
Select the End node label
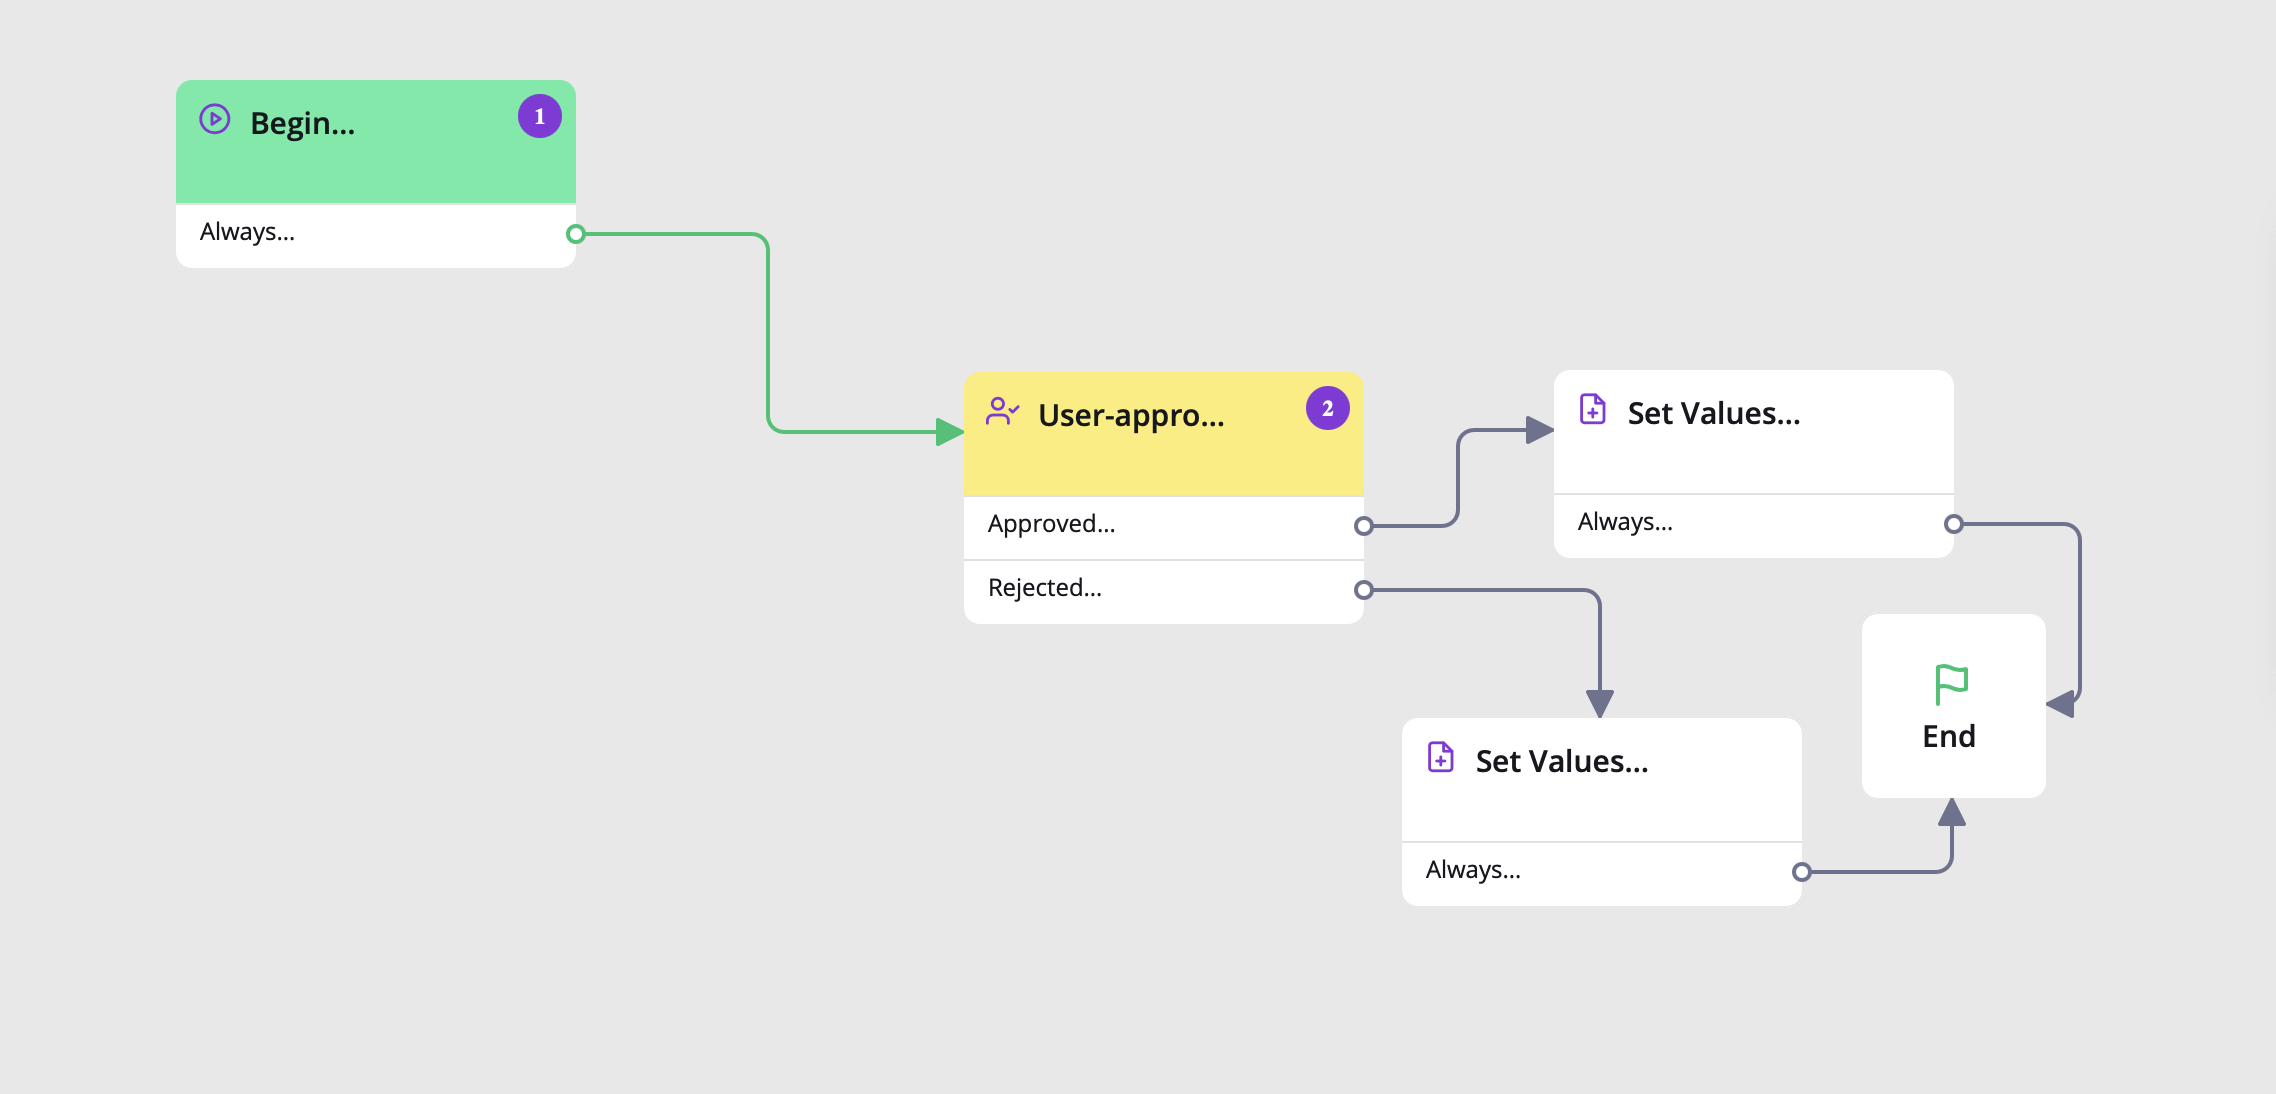tap(1948, 737)
